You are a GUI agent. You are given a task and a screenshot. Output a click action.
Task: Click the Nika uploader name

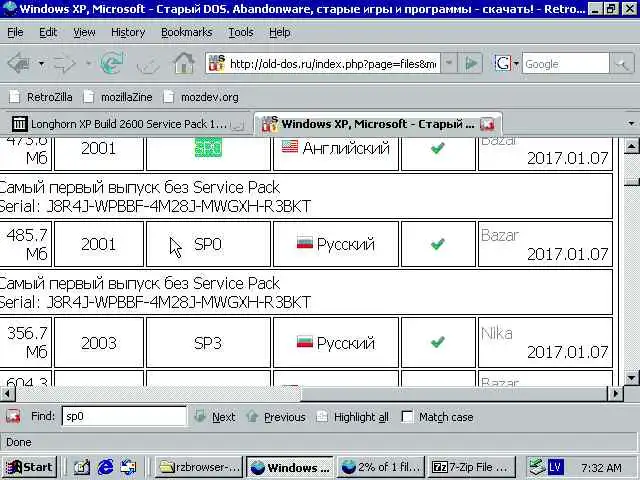(x=496, y=333)
